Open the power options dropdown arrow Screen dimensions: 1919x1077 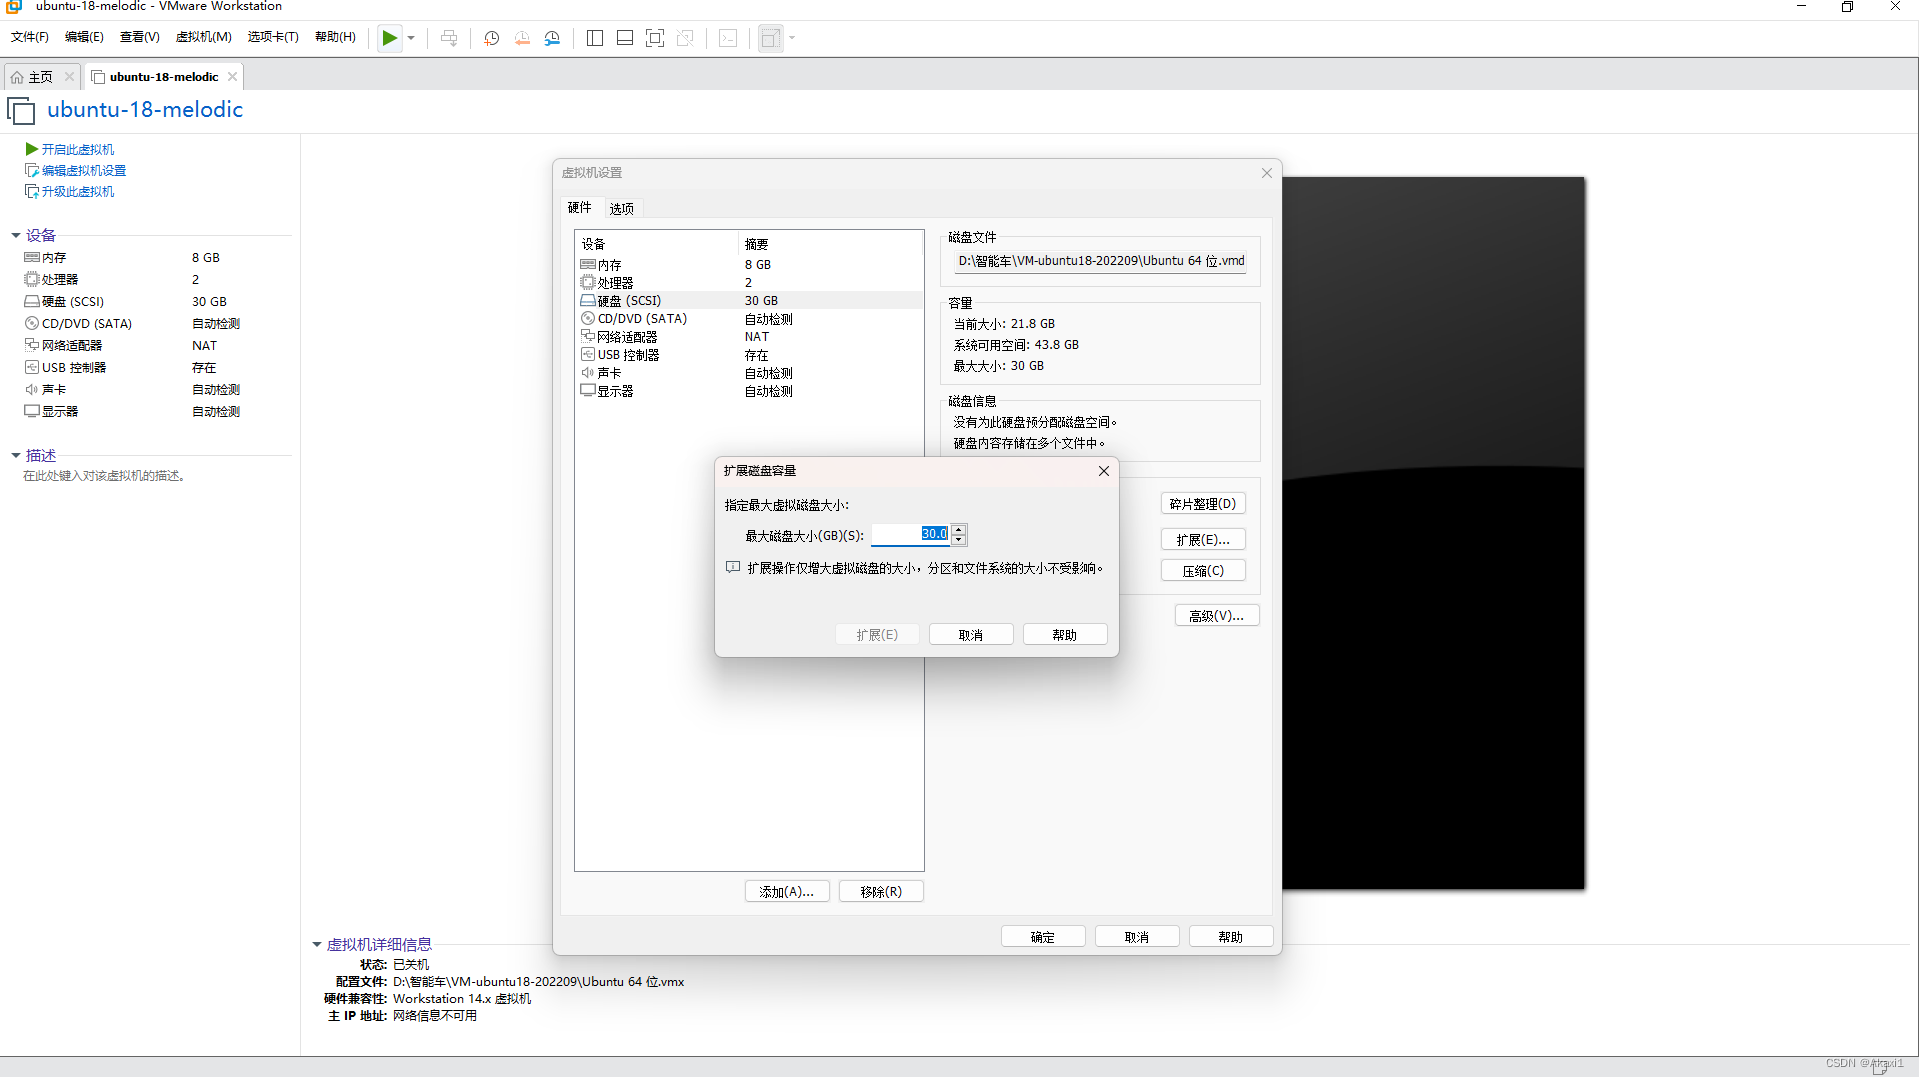(410, 37)
